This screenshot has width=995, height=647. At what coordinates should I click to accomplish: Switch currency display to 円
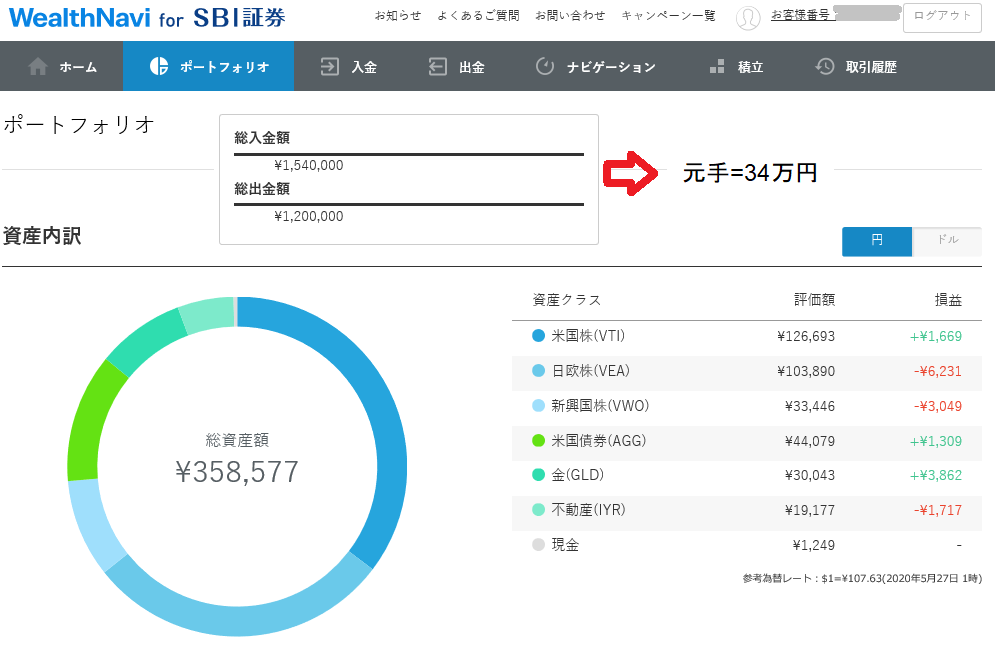tap(877, 241)
